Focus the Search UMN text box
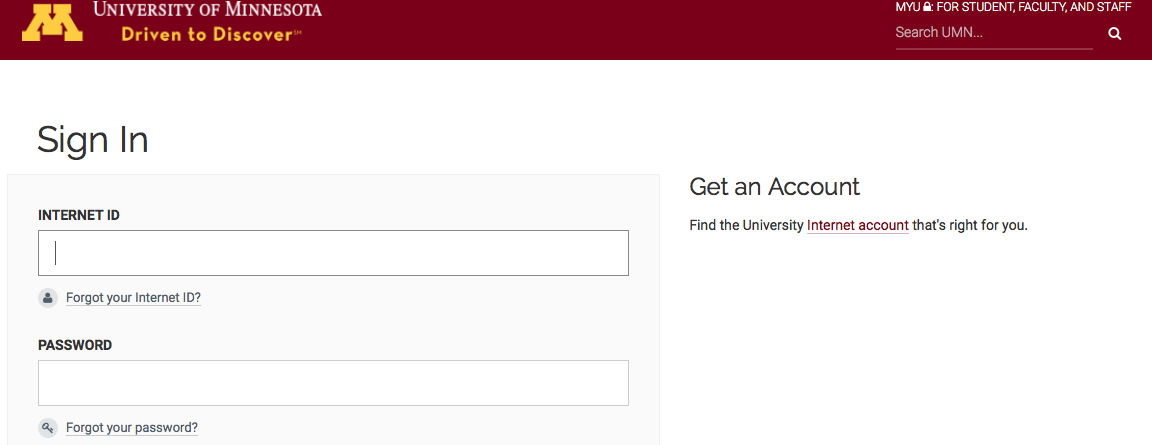 (x=993, y=33)
